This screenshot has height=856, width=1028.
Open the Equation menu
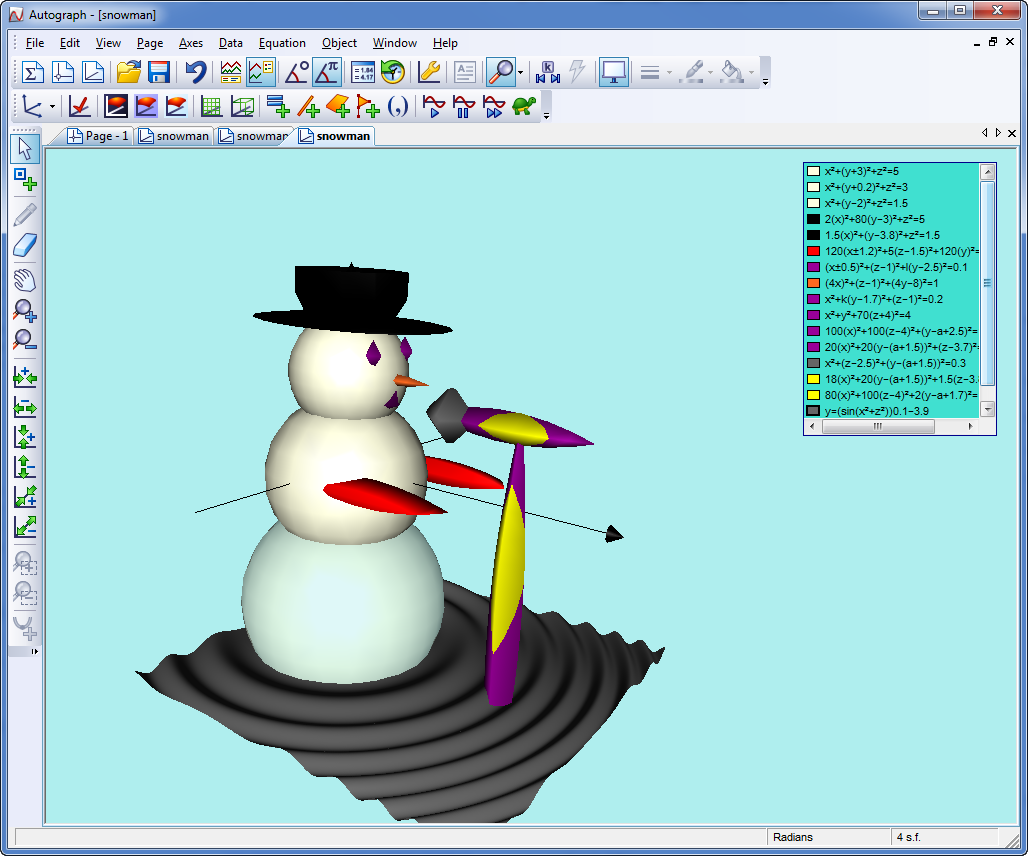coord(282,43)
